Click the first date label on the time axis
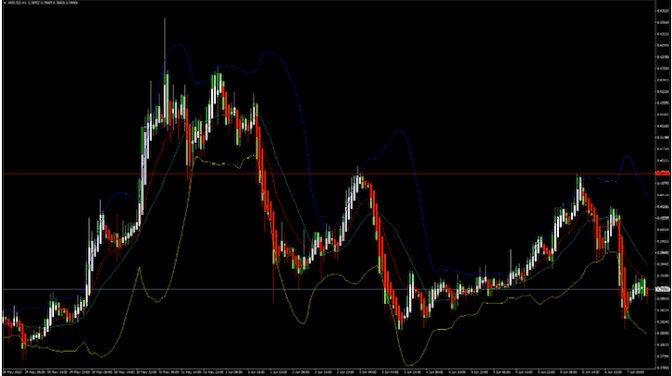Viewport: 672px width, 376px height. click(x=13, y=372)
